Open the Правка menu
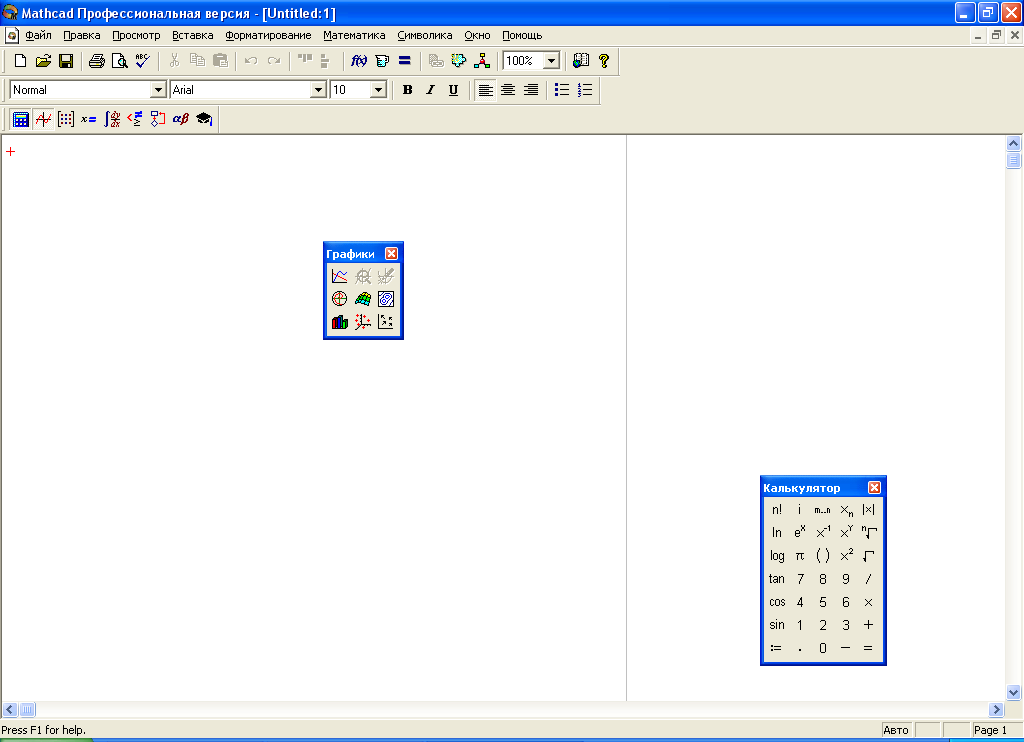The height and width of the screenshot is (742, 1024). tap(82, 35)
